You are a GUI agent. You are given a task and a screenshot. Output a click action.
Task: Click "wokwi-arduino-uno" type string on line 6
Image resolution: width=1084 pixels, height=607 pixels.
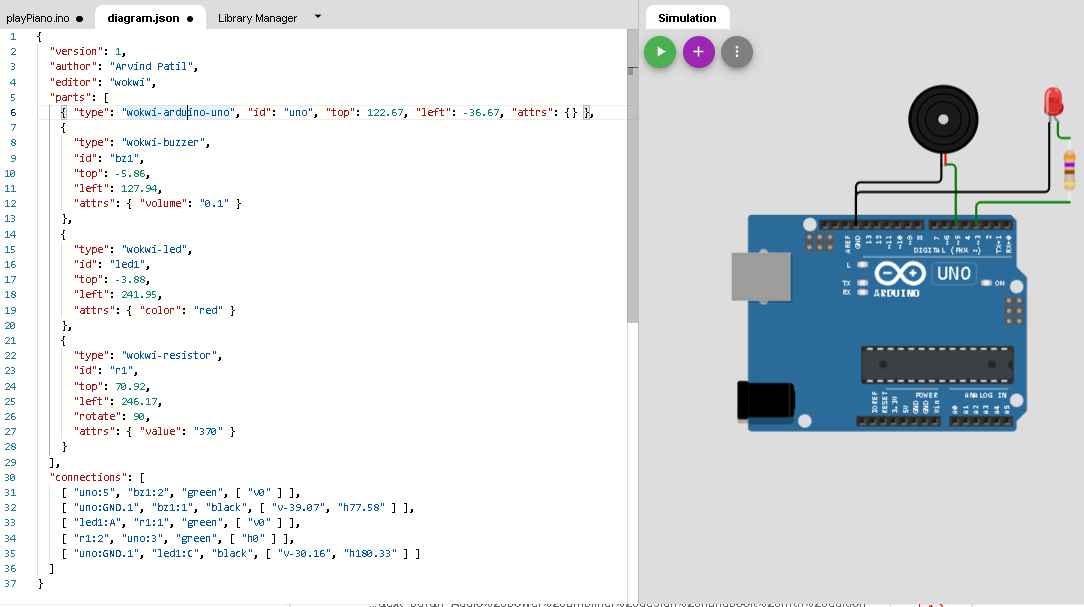(x=178, y=112)
